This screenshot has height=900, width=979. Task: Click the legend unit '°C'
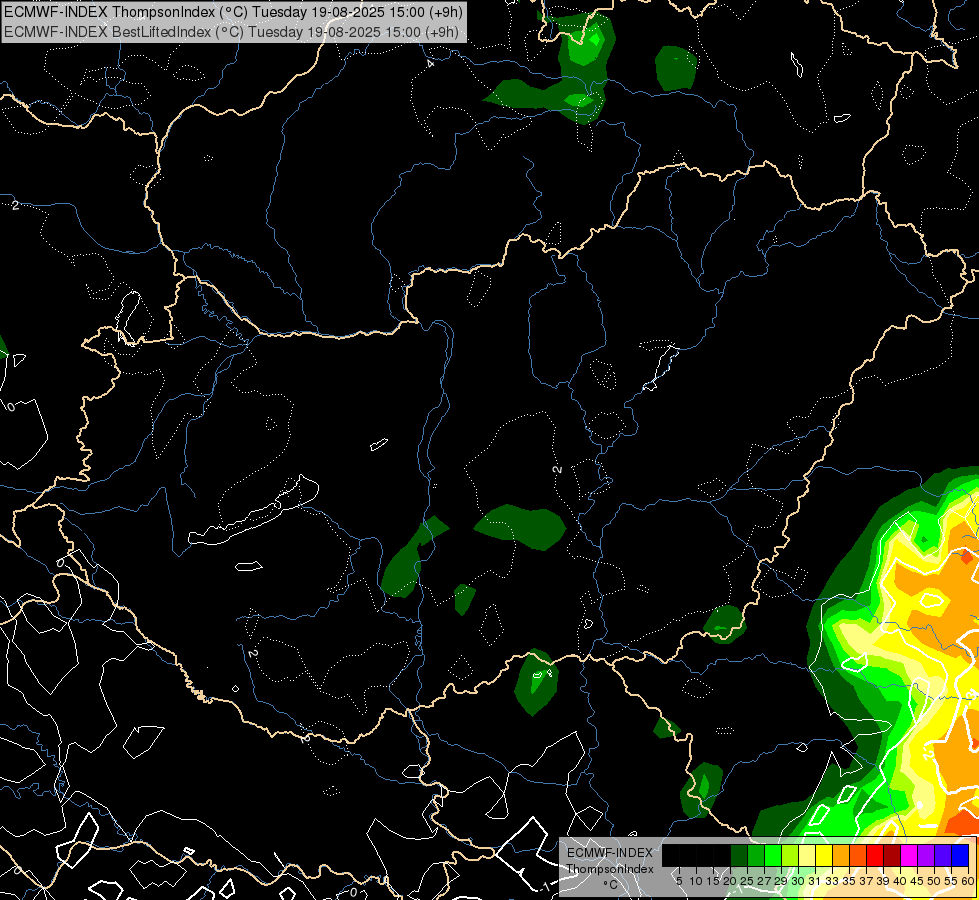[611, 885]
